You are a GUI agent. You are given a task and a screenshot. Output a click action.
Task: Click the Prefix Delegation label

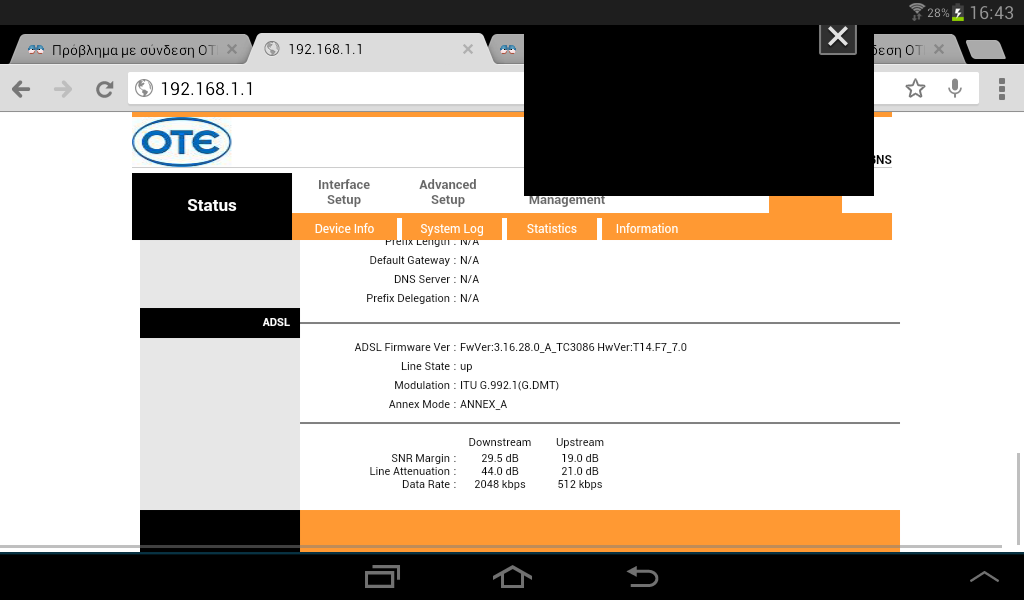click(x=408, y=298)
